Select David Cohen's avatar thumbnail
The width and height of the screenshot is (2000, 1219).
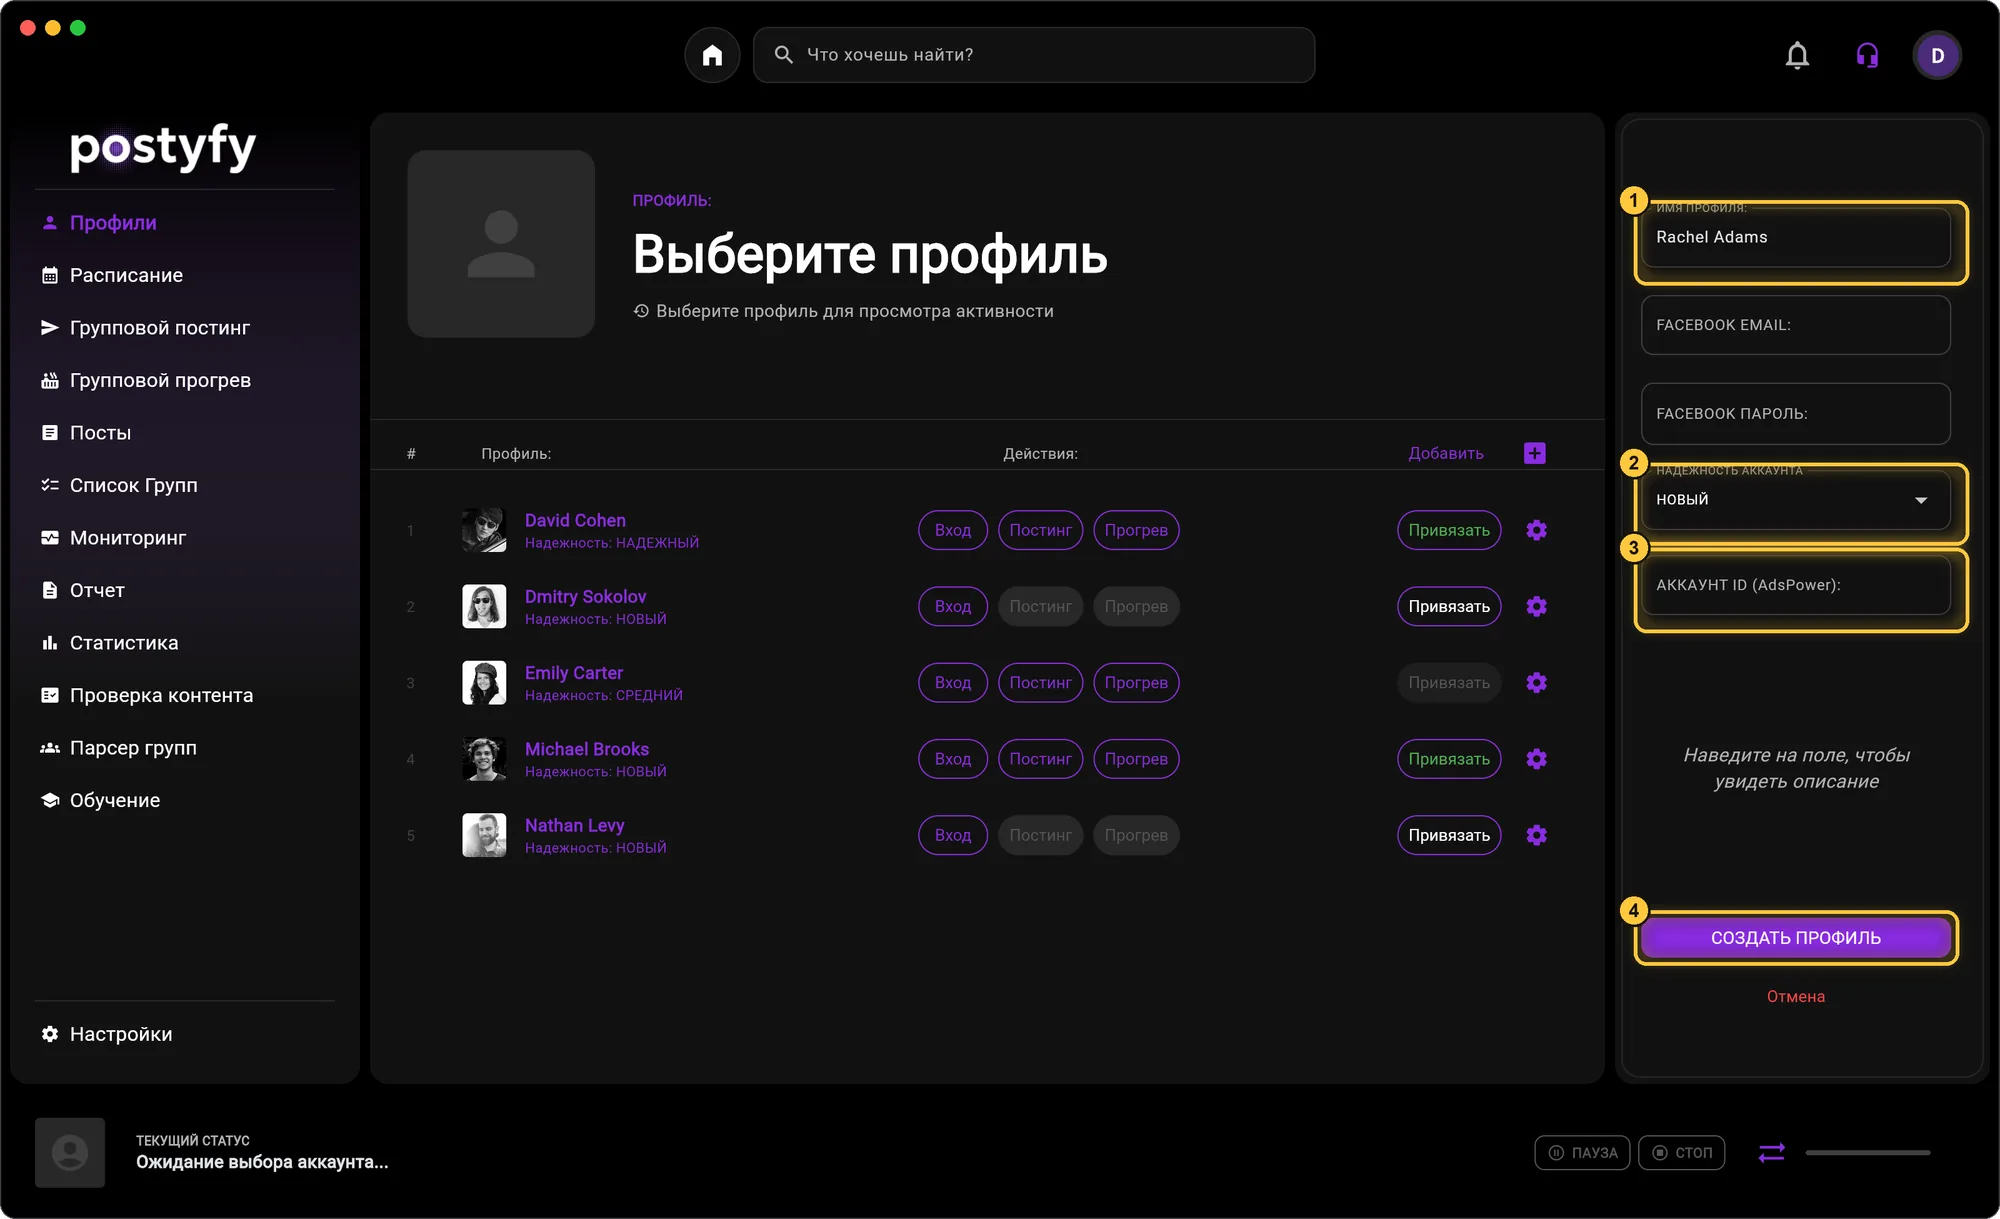484,530
